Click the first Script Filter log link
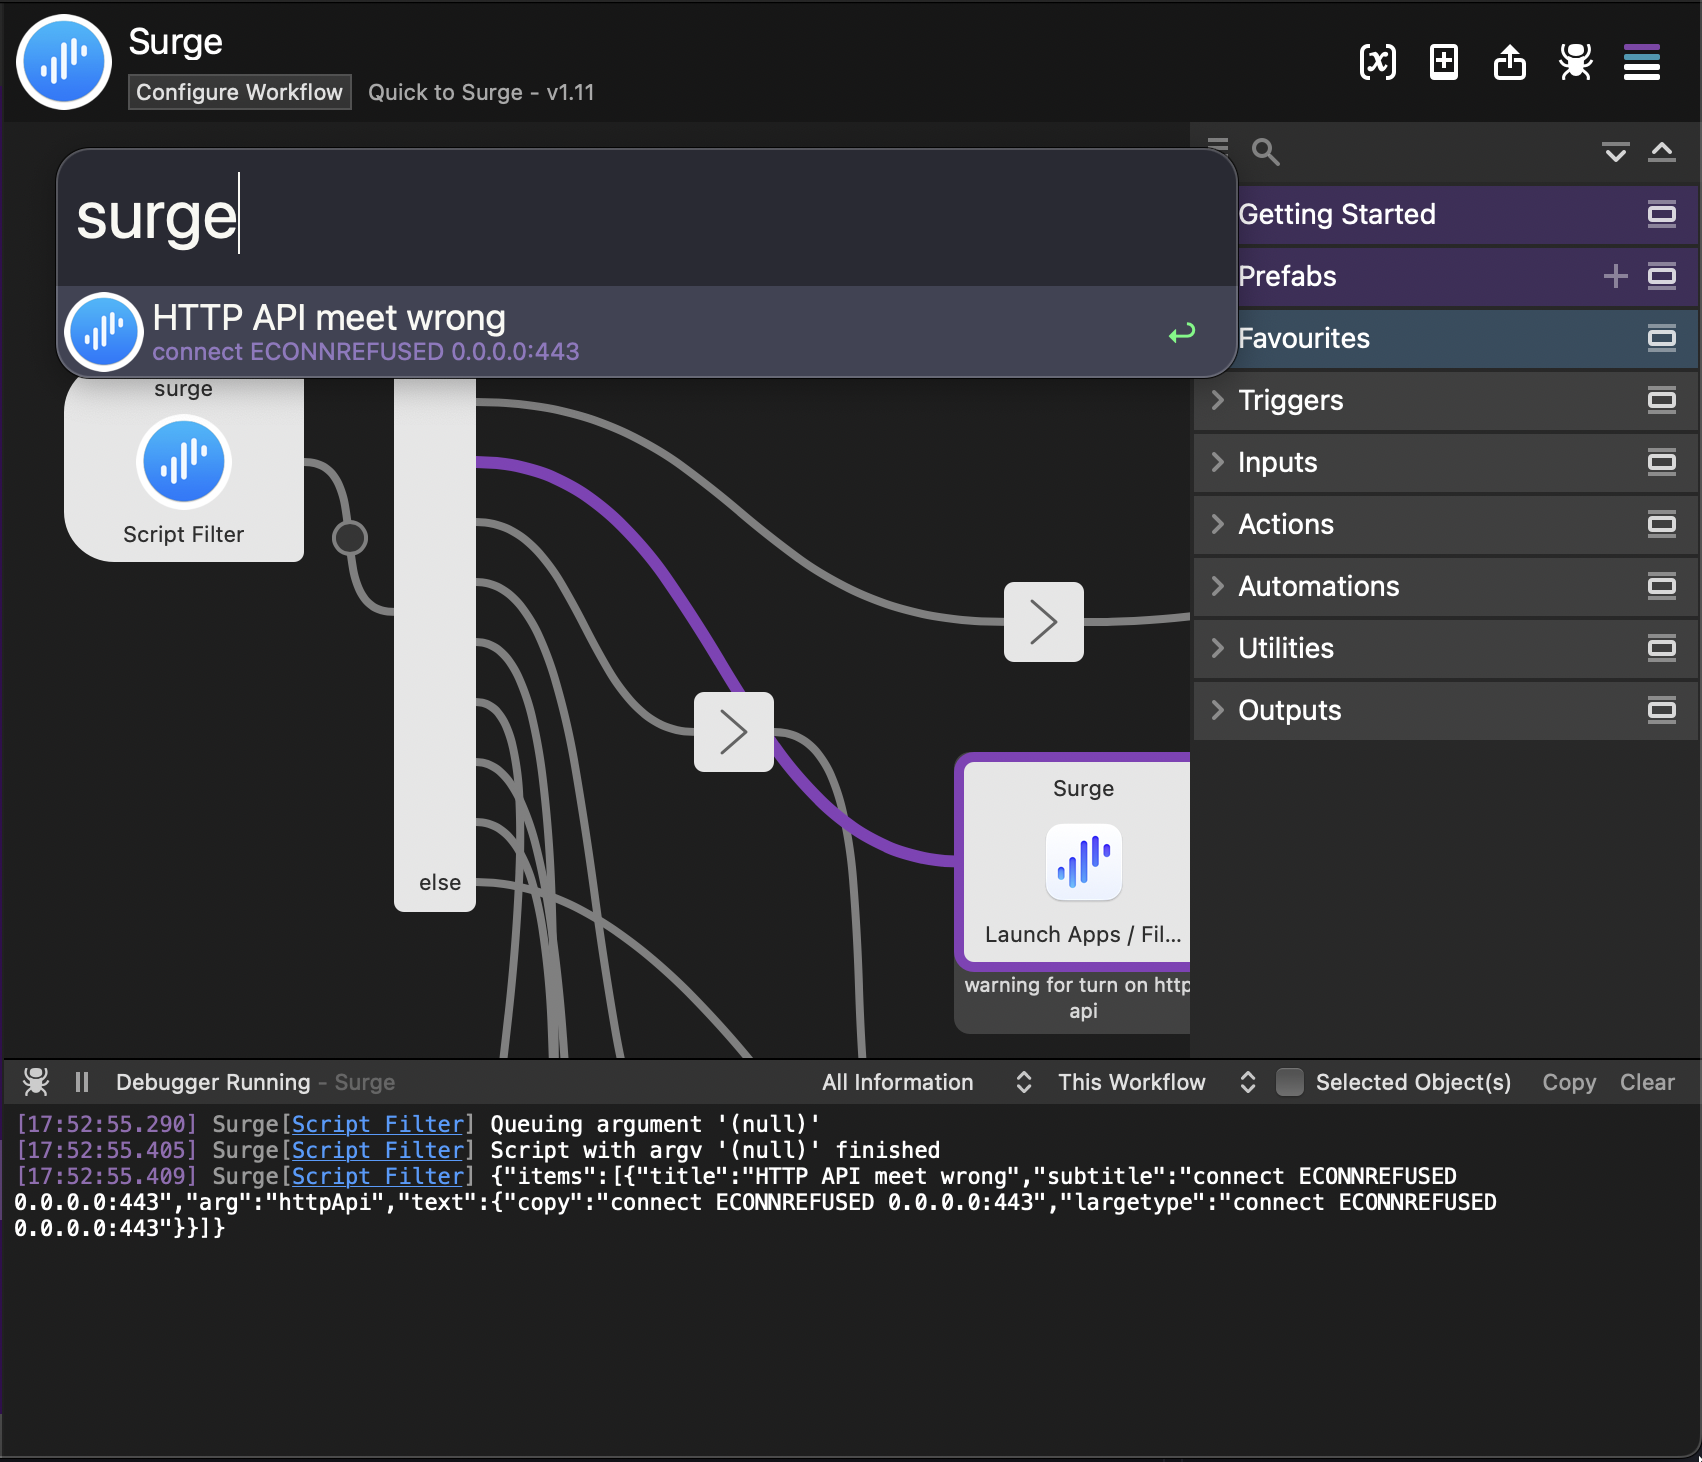This screenshot has width=1702, height=1462. tap(378, 1124)
